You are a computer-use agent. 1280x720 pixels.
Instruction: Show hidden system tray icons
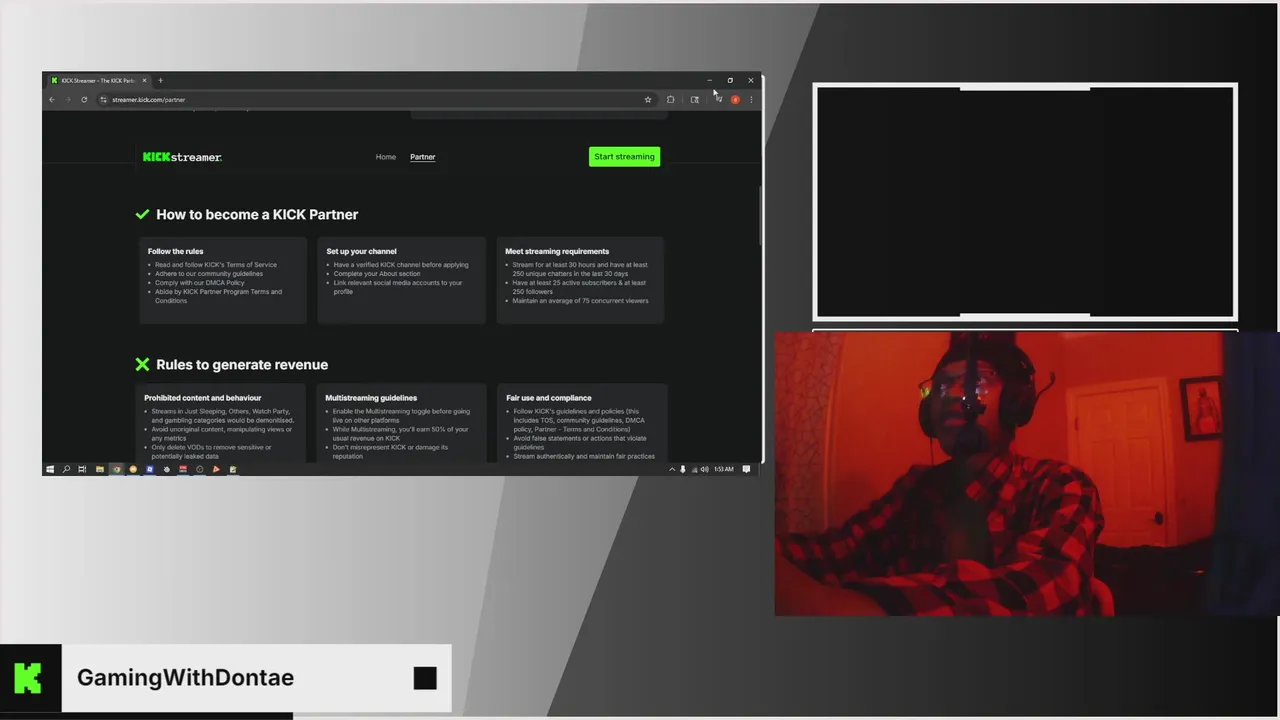[x=672, y=469]
